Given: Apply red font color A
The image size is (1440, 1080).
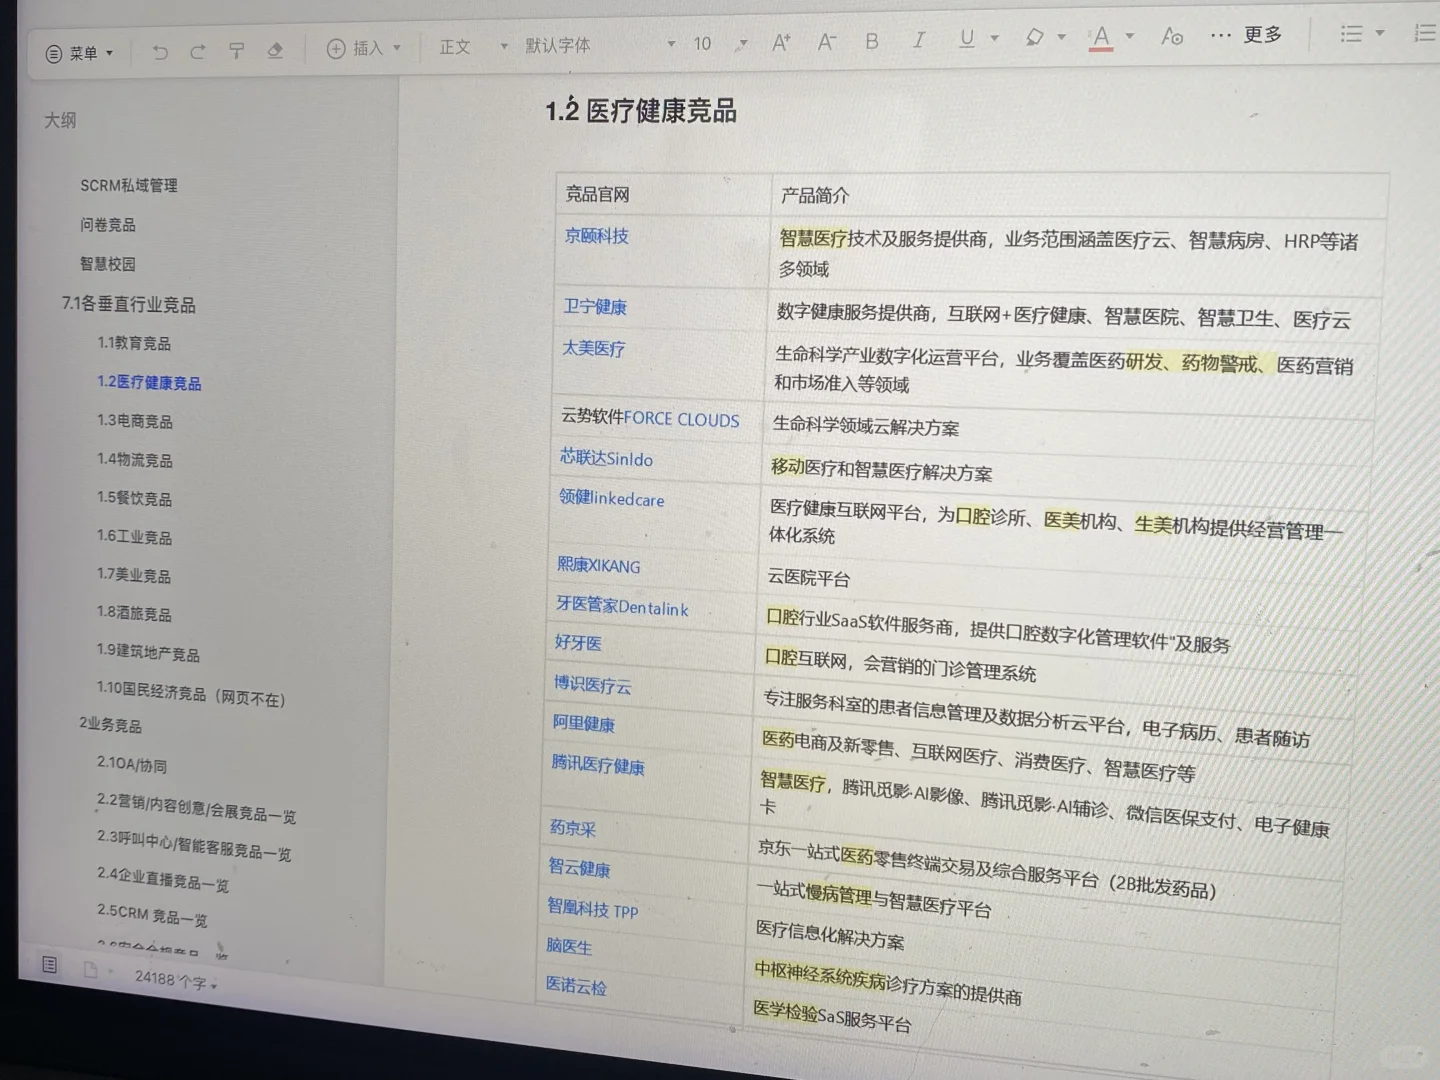Looking at the screenshot, I should tap(1101, 37).
